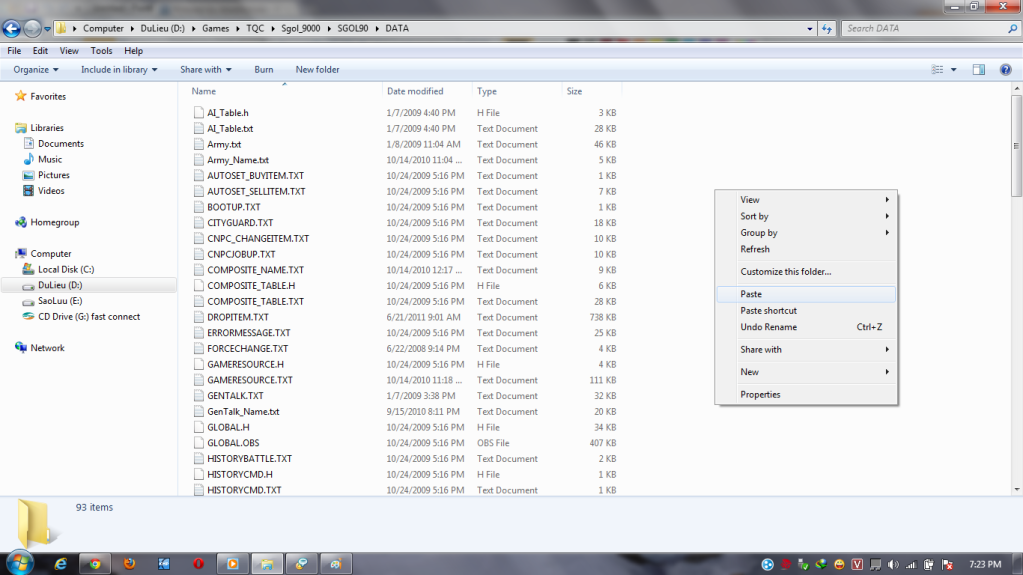
Task: Expand Group by submenu in context menu
Action: [806, 232]
